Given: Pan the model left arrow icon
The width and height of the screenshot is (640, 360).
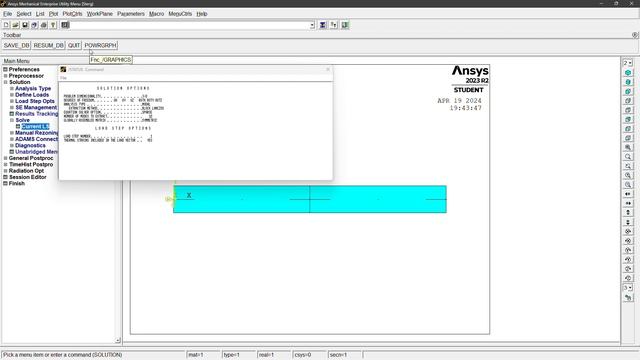Looking at the screenshot, I should click(x=628, y=194).
